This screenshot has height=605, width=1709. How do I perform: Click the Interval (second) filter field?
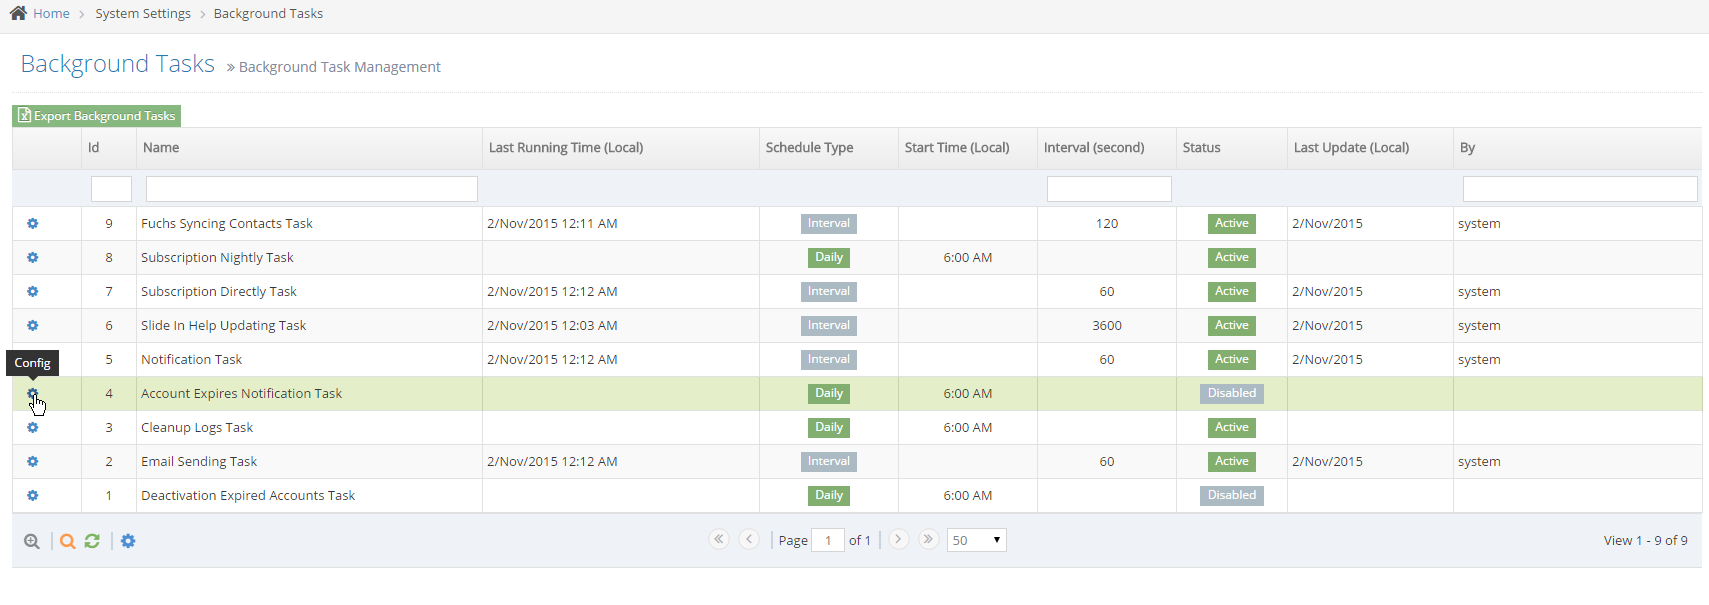[1108, 189]
